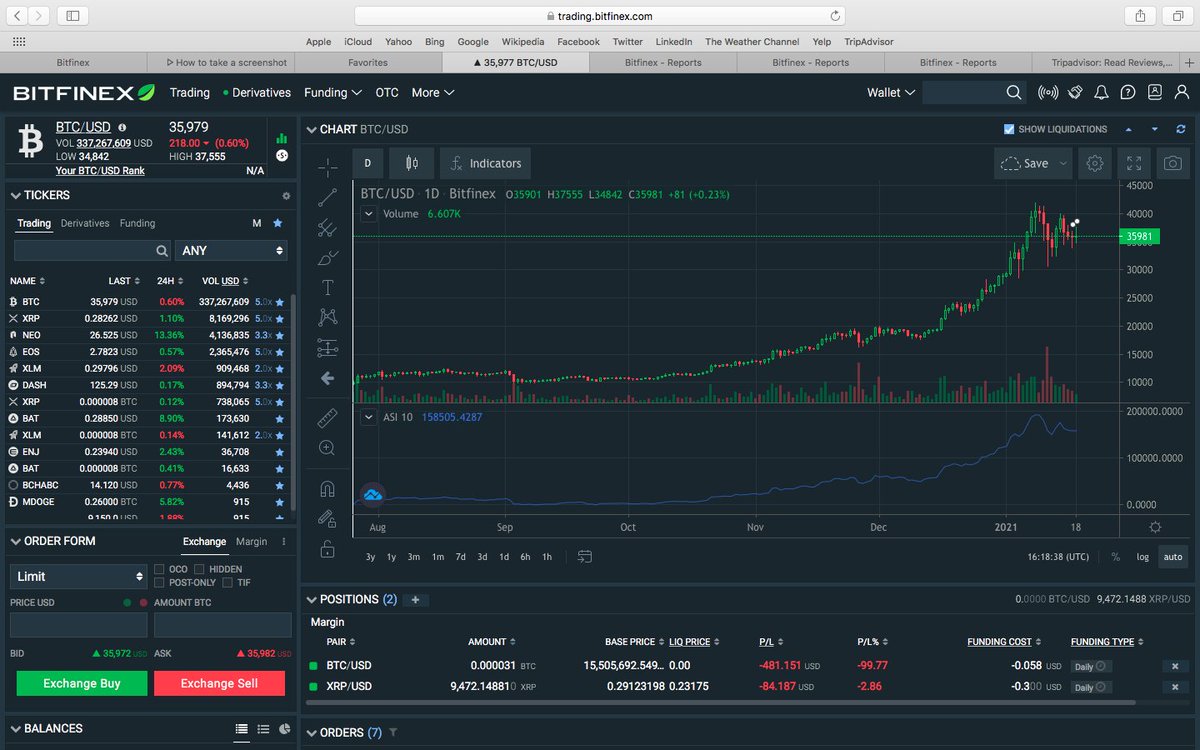The image size is (1200, 750).
Task: Select the text annotation tool
Action: (327, 287)
